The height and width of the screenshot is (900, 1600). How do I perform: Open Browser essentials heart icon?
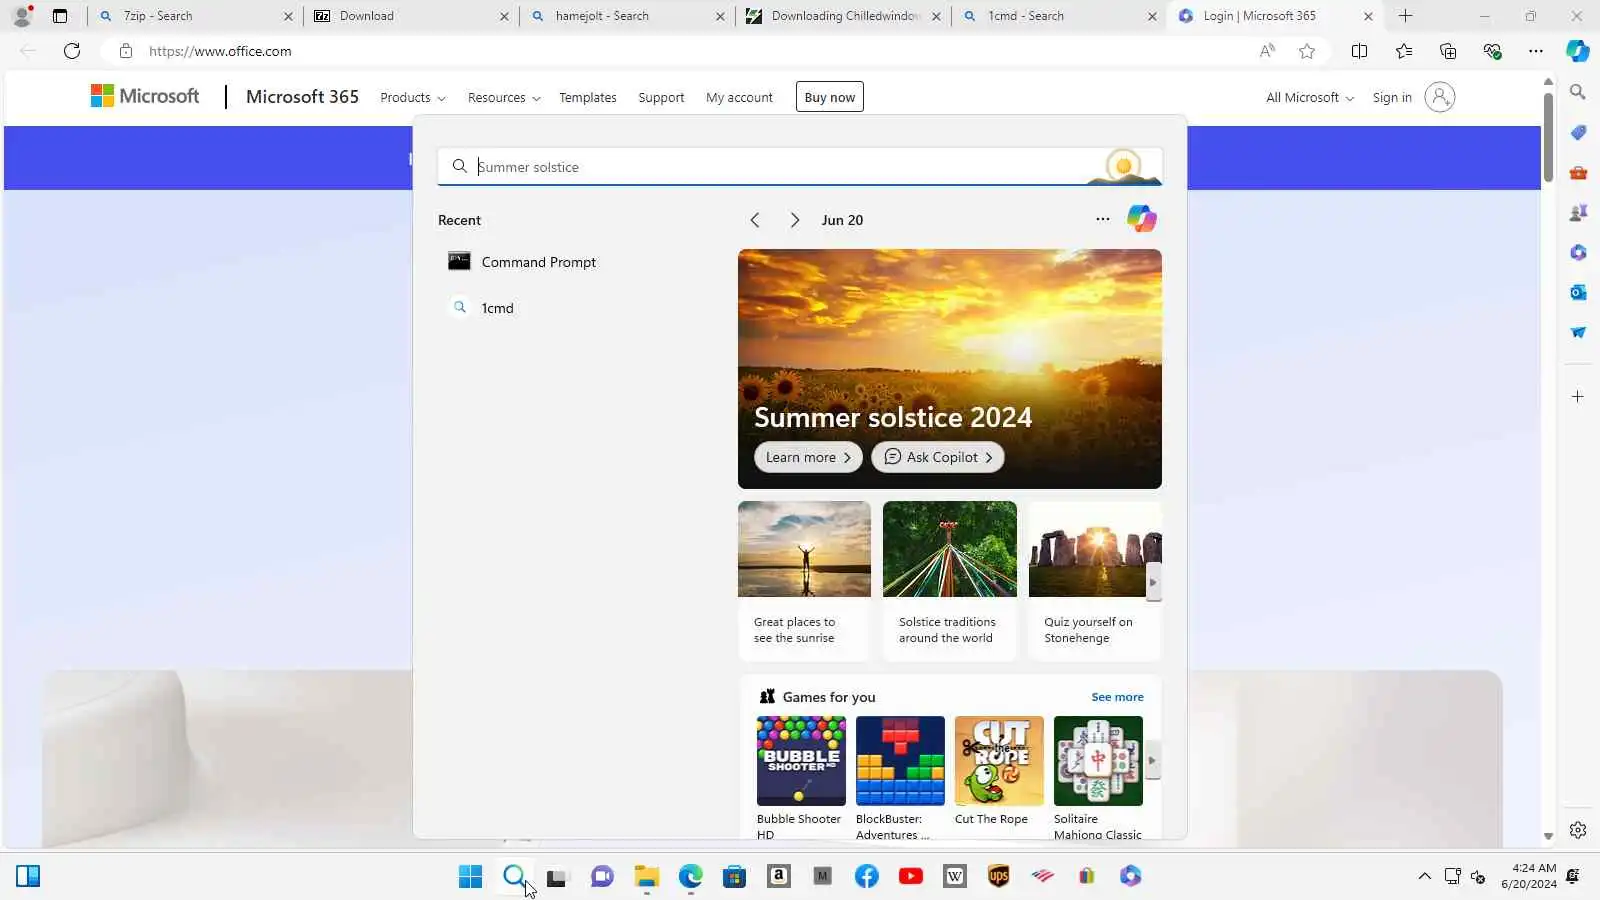pyautogui.click(x=1492, y=51)
